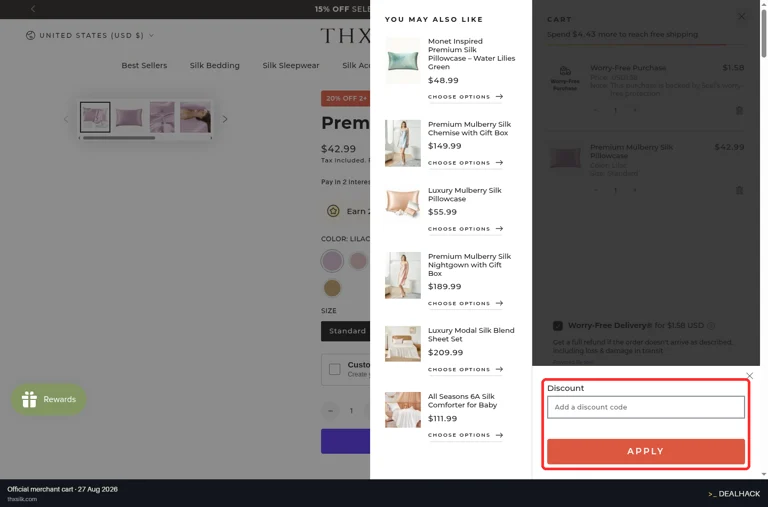Close the cart drawer with X icon
Image resolution: width=768 pixels, height=507 pixels.
(742, 17)
